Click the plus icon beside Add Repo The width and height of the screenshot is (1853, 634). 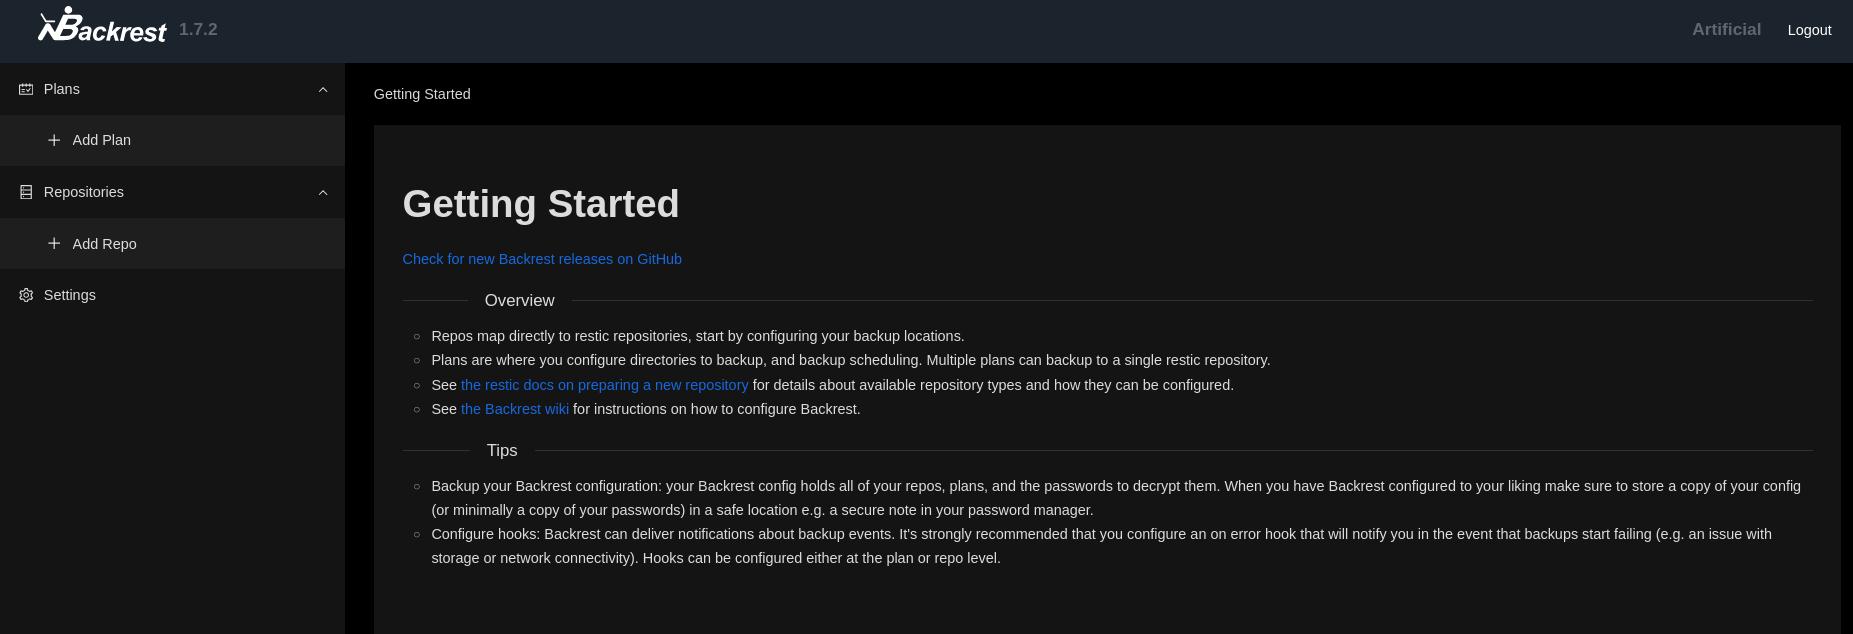54,243
